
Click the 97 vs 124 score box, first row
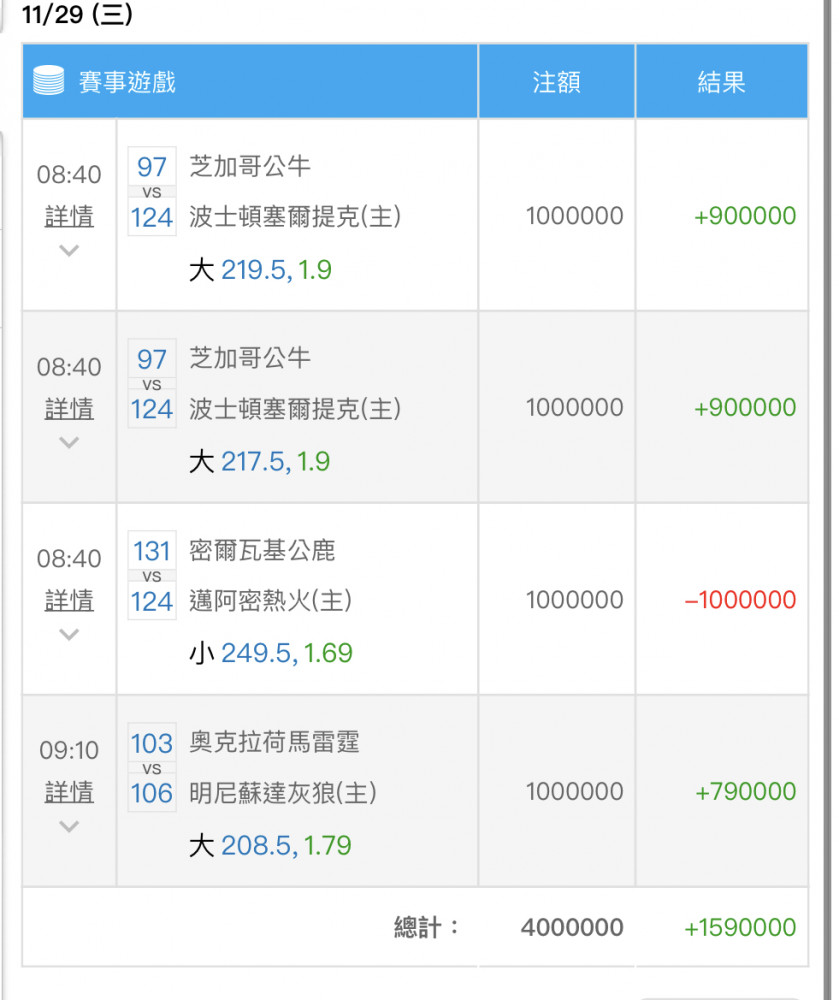point(152,192)
